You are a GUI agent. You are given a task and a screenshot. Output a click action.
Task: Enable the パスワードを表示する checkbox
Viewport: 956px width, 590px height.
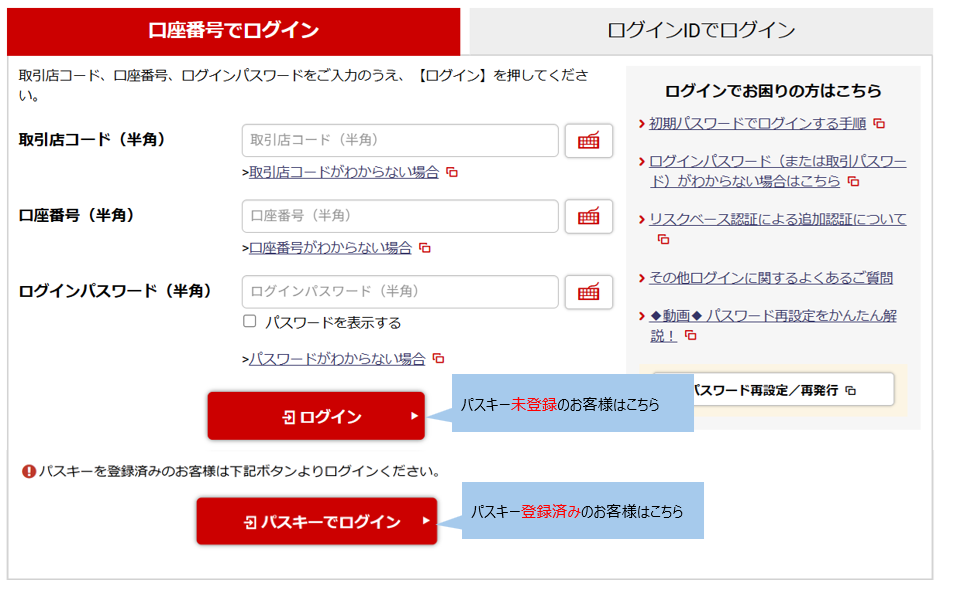pyautogui.click(x=250, y=322)
